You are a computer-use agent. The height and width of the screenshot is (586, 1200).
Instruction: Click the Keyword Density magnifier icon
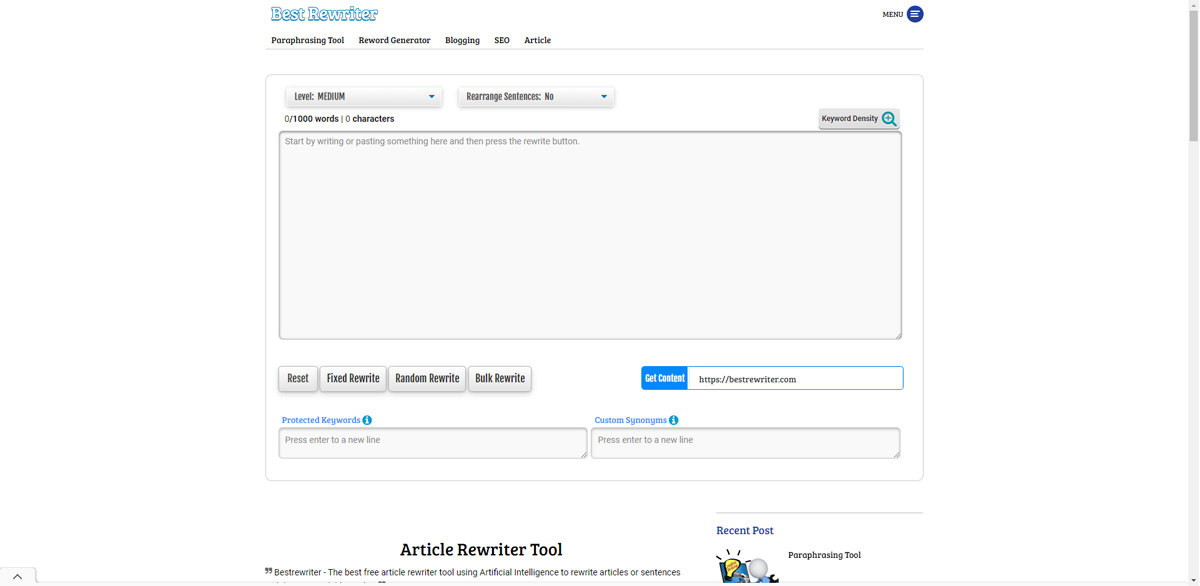coord(889,119)
